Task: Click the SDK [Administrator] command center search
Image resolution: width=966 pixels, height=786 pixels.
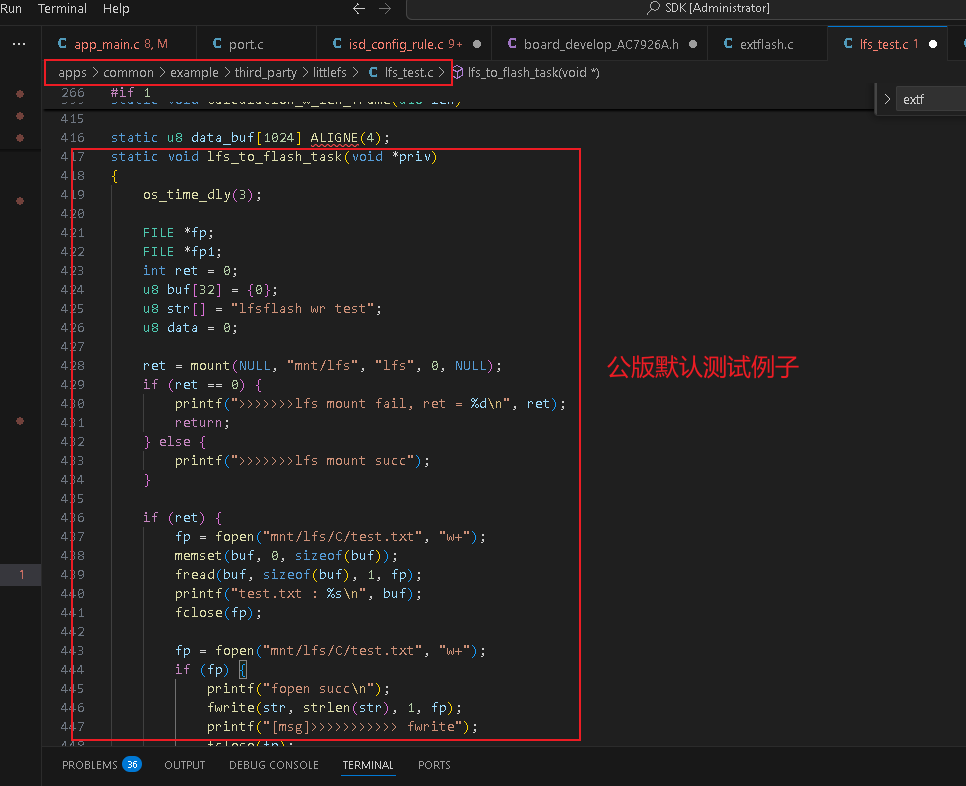Action: pos(708,9)
